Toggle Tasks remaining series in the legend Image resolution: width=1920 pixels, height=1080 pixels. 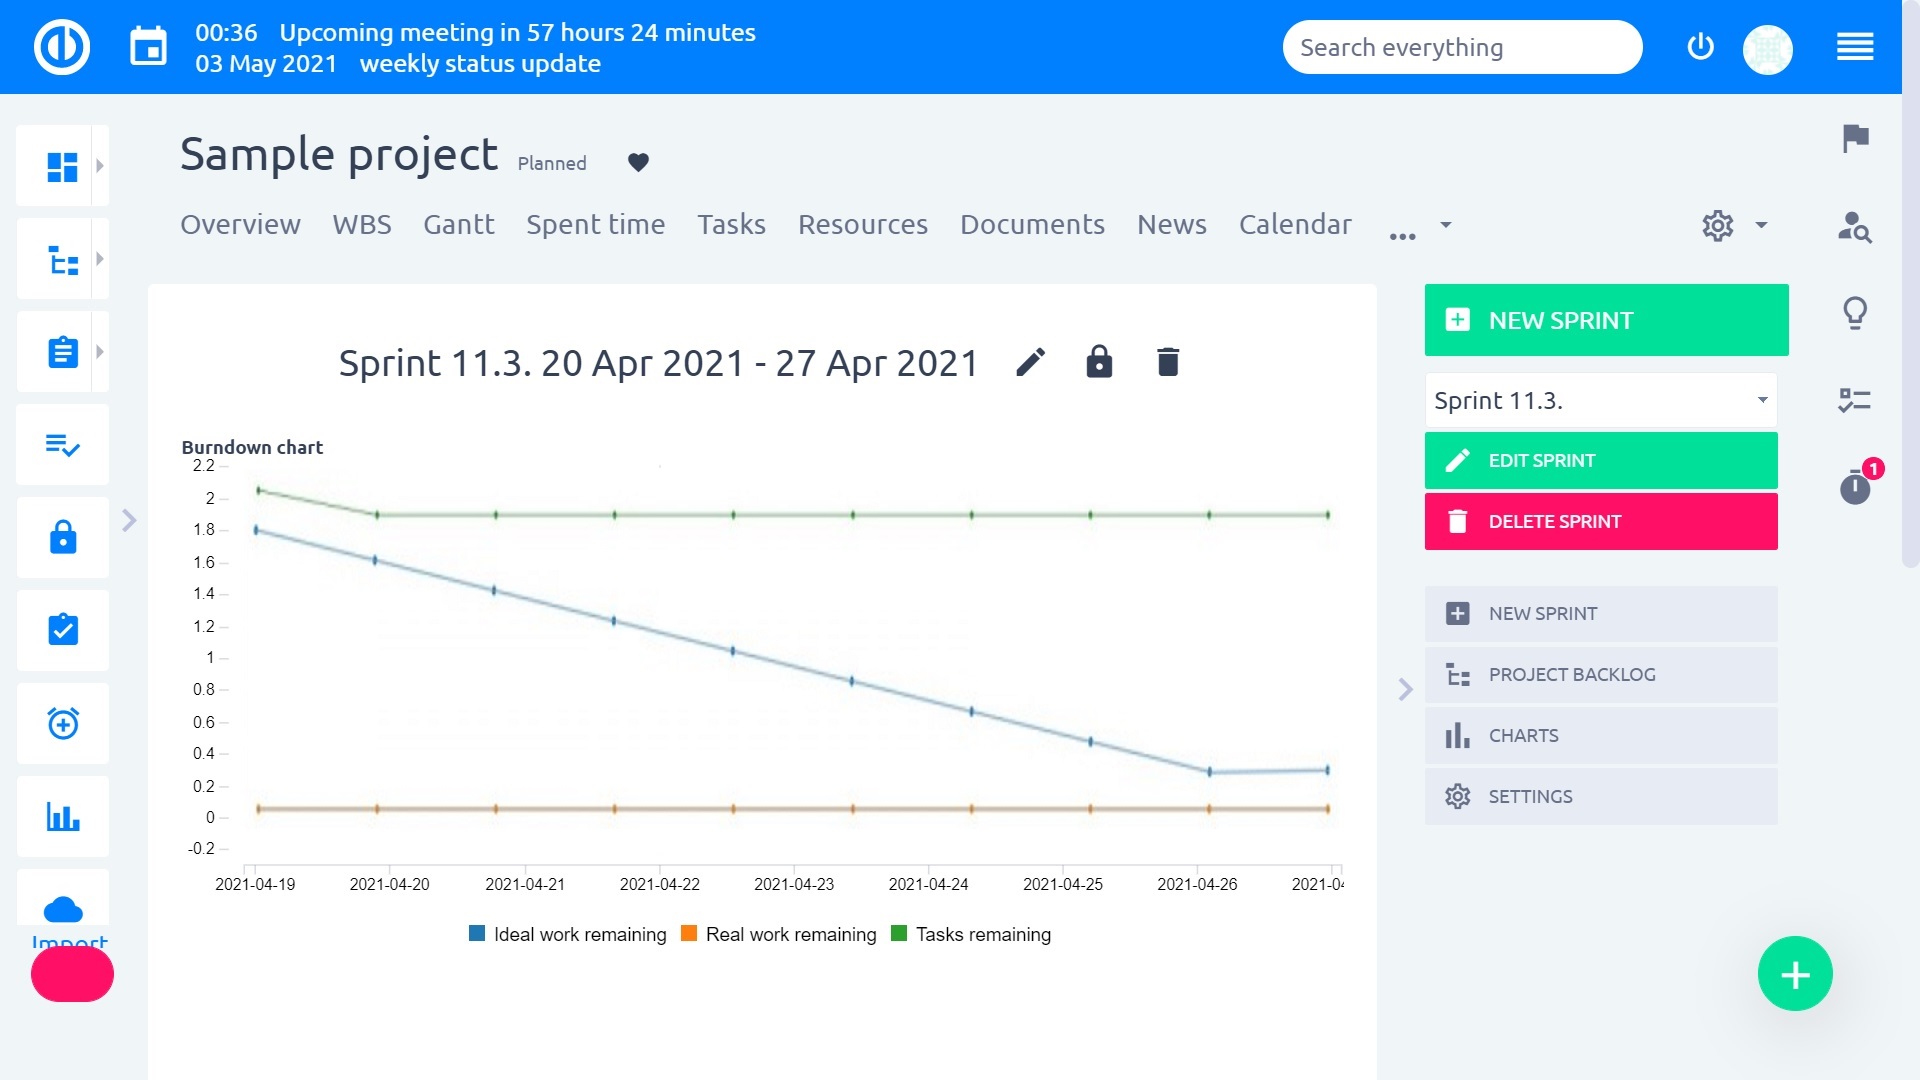pos(971,934)
